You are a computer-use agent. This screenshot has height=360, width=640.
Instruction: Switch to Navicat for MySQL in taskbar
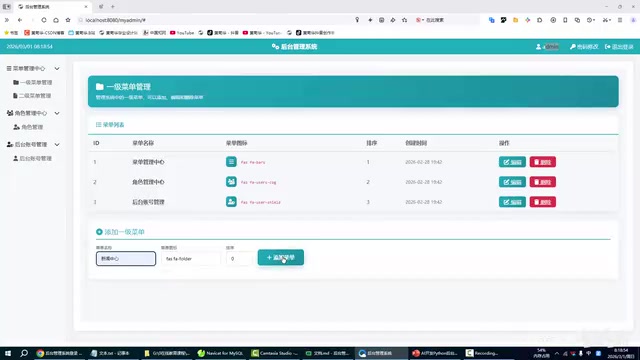[x=220, y=353]
